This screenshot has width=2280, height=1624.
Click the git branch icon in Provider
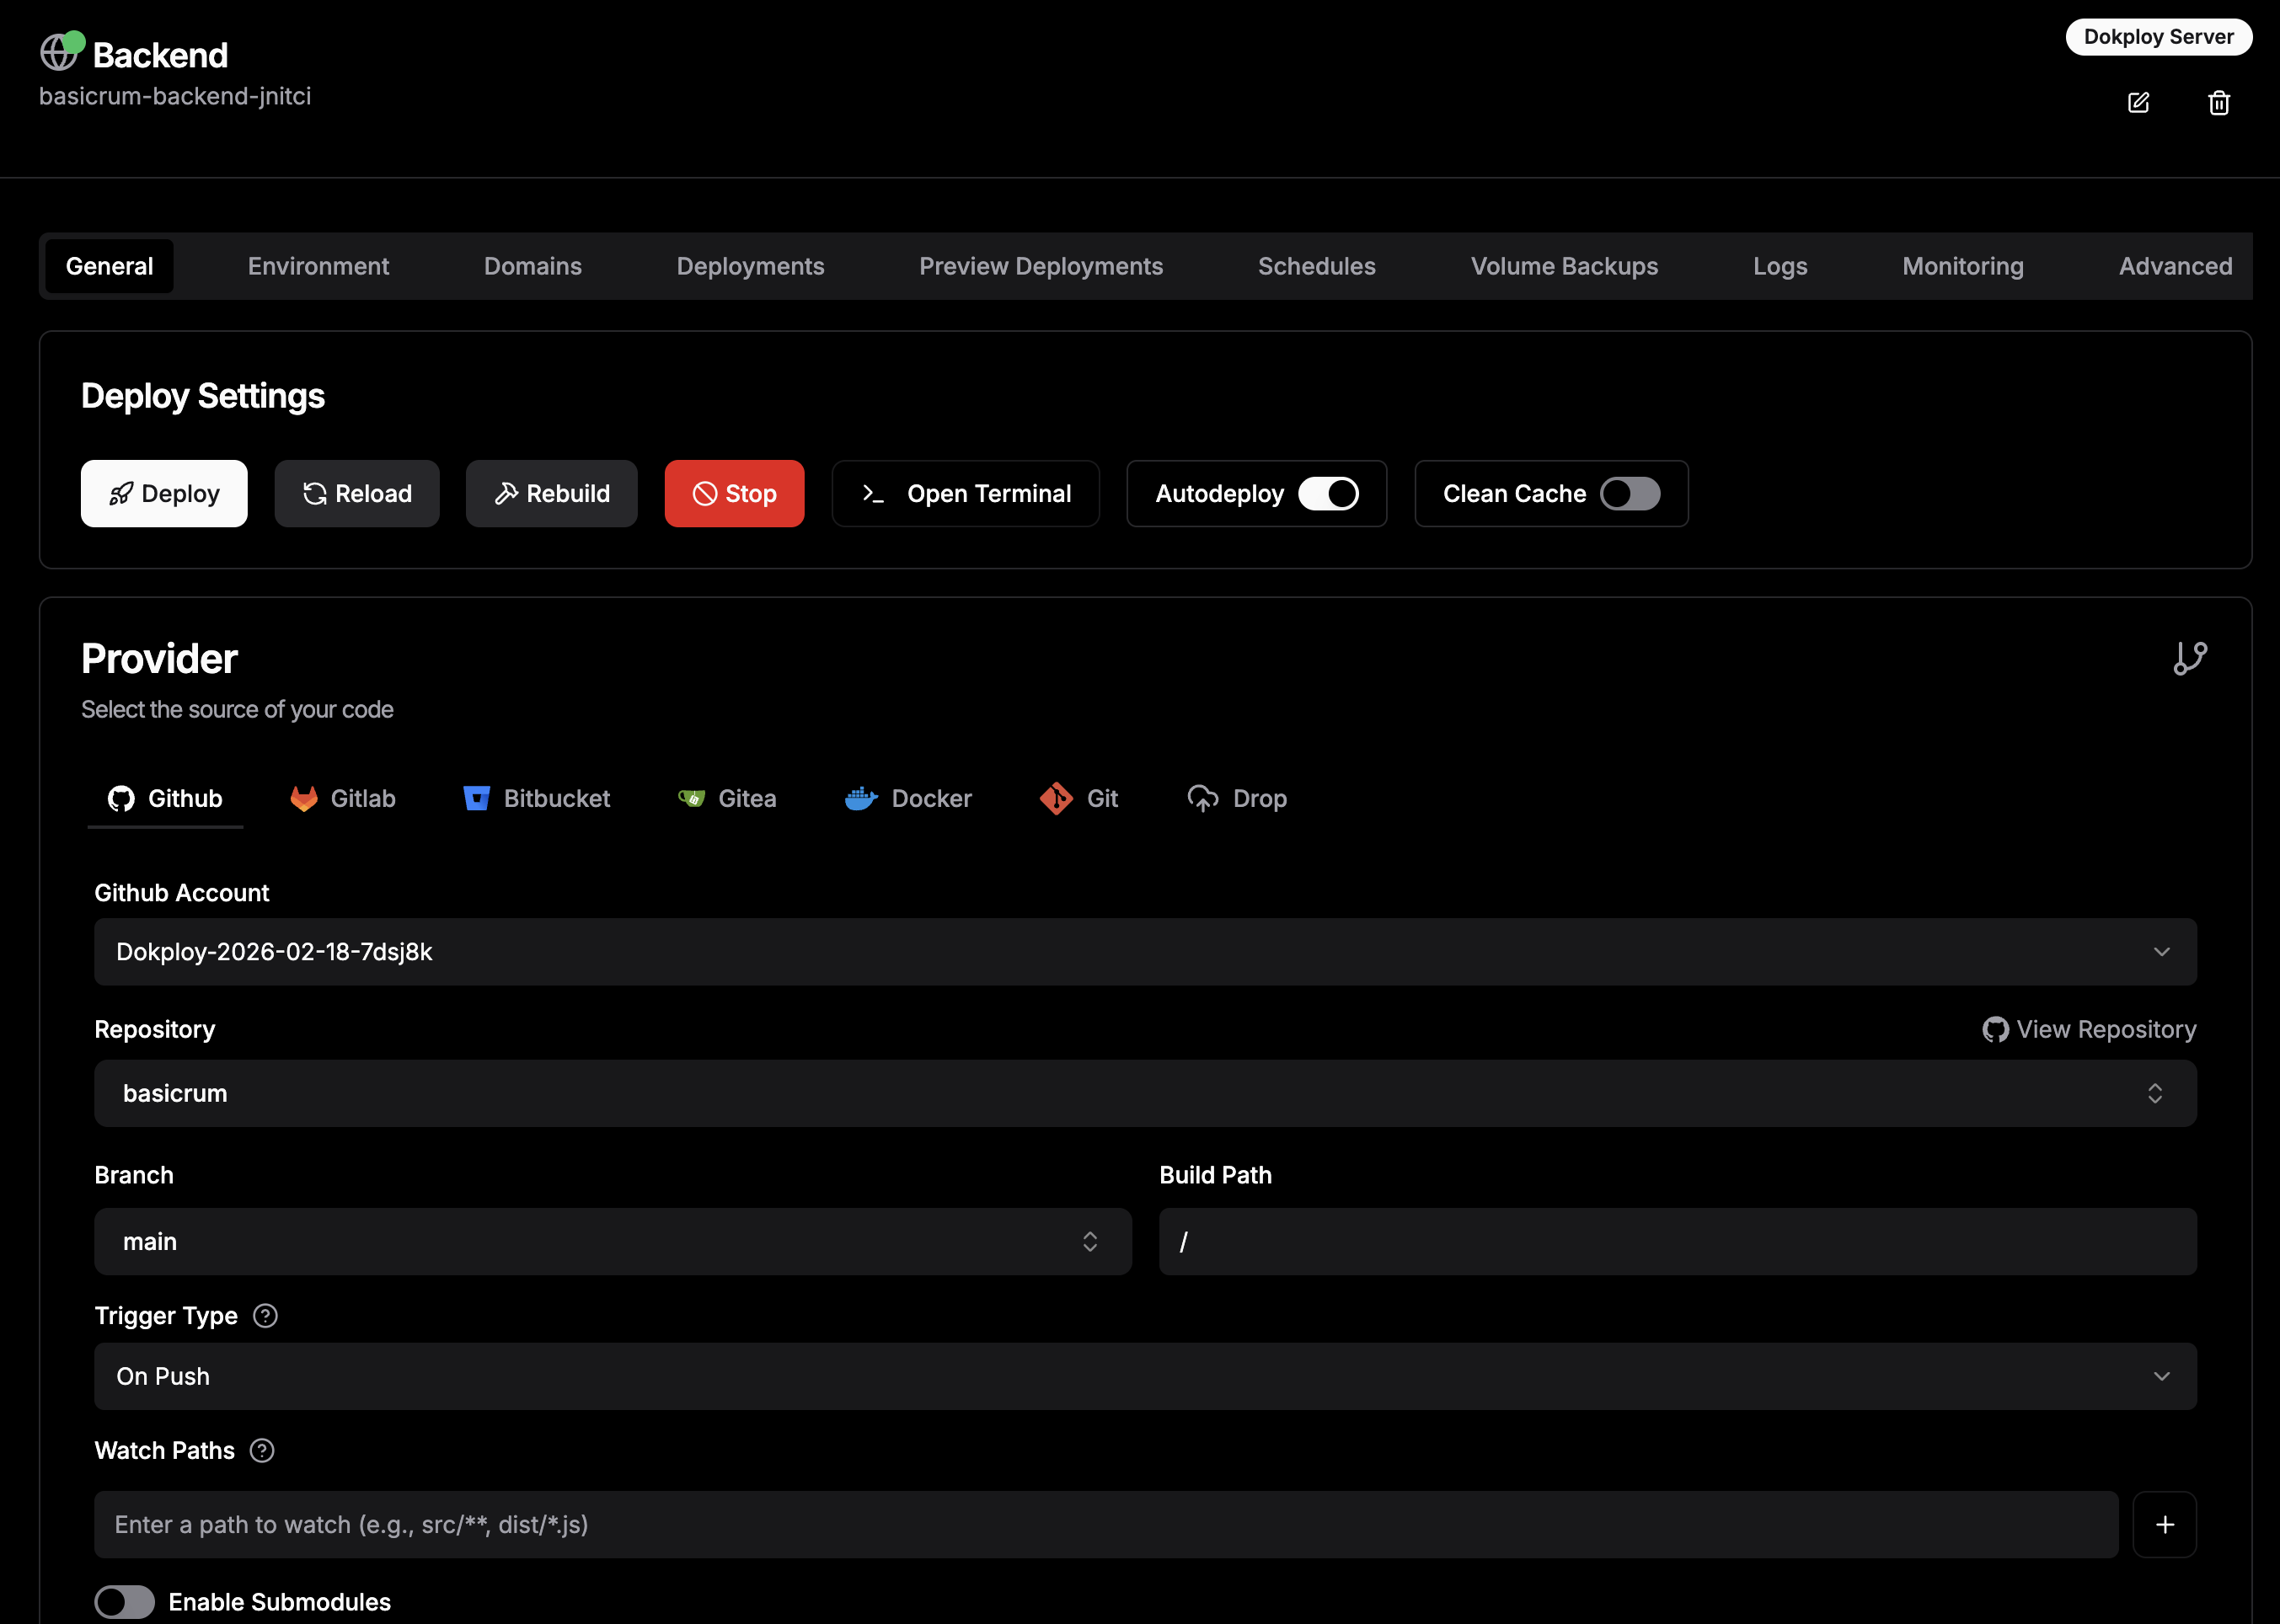coord(2190,658)
